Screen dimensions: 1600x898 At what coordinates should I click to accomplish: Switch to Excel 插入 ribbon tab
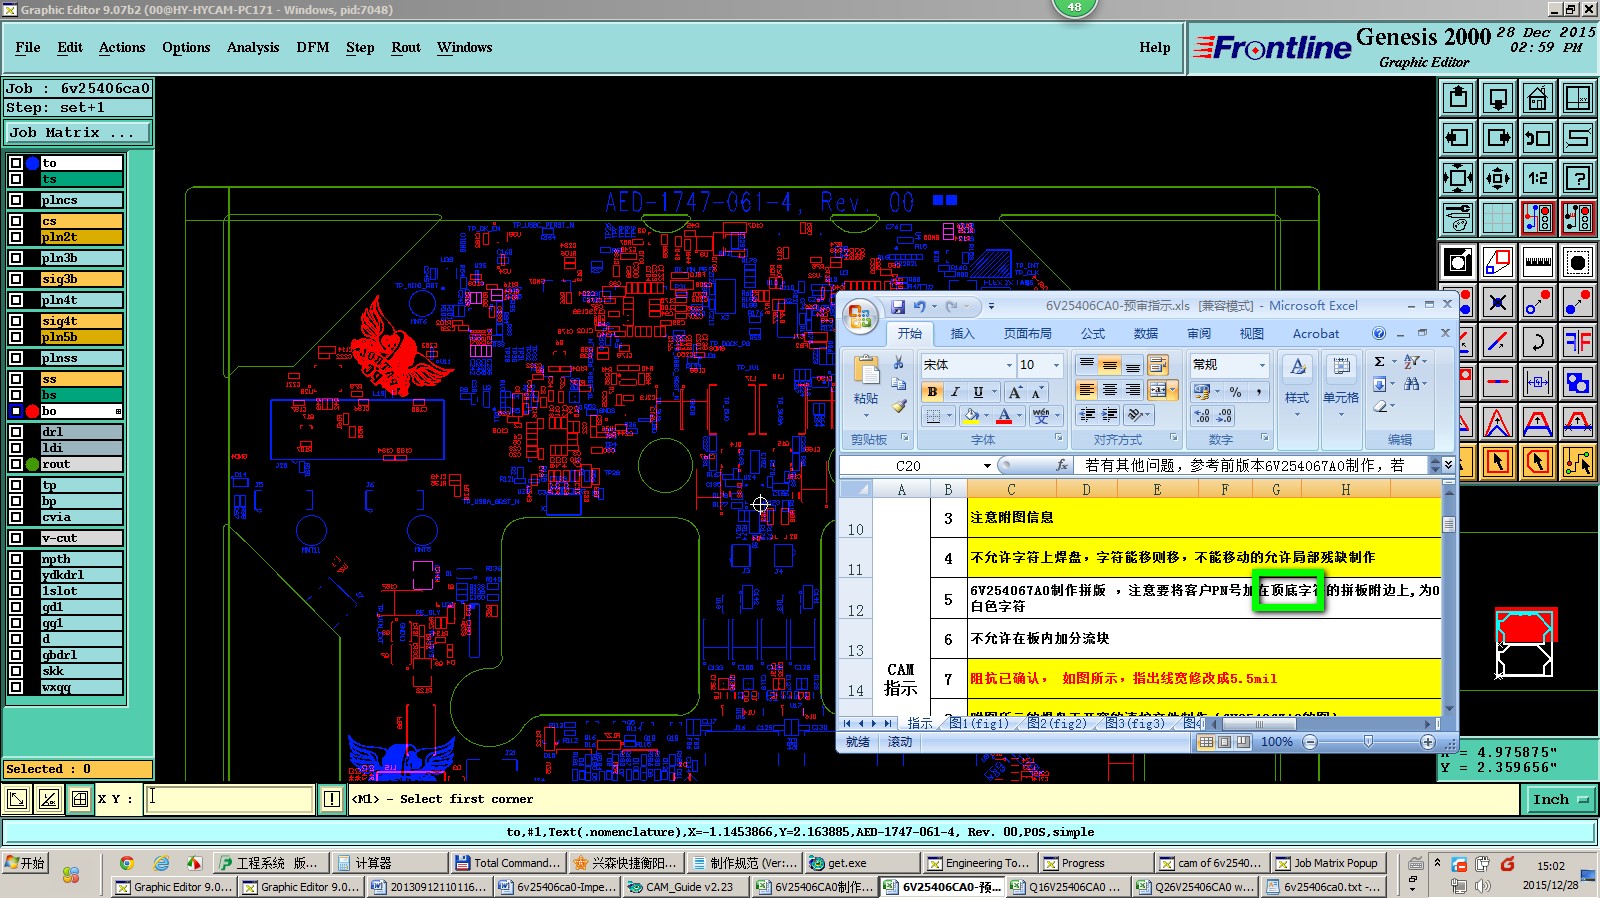961,334
